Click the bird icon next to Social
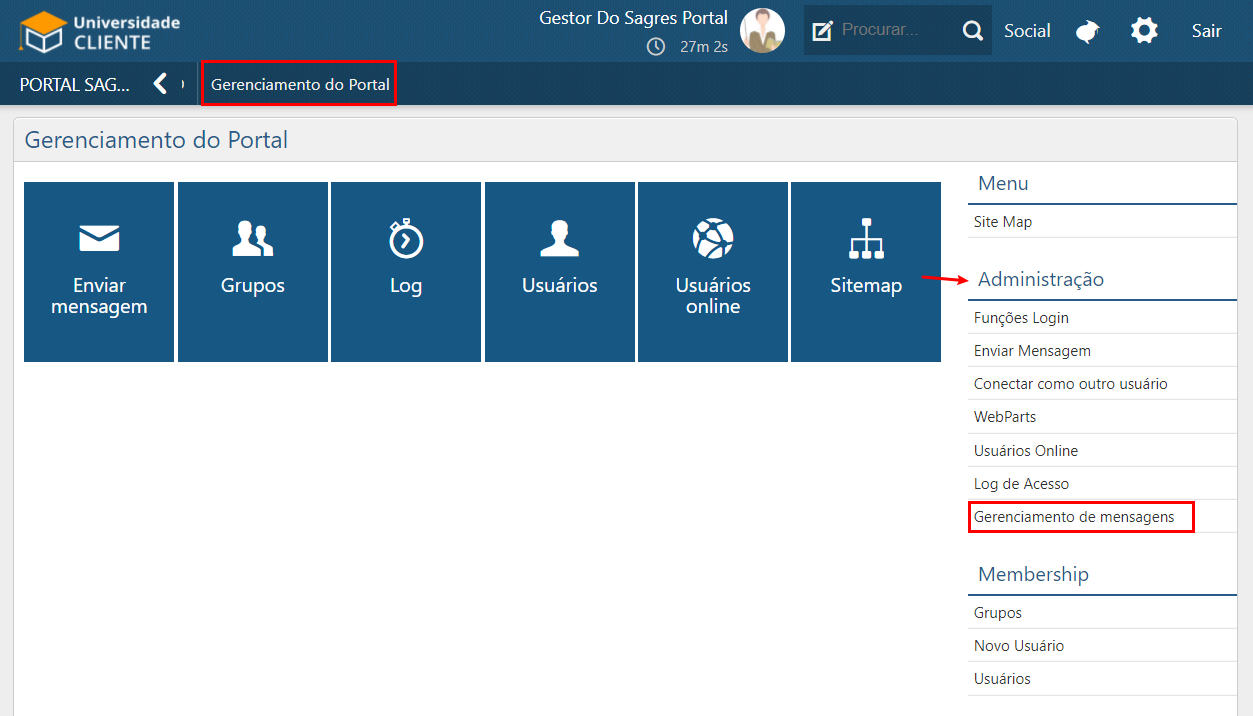This screenshot has width=1253, height=716. pyautogui.click(x=1088, y=32)
